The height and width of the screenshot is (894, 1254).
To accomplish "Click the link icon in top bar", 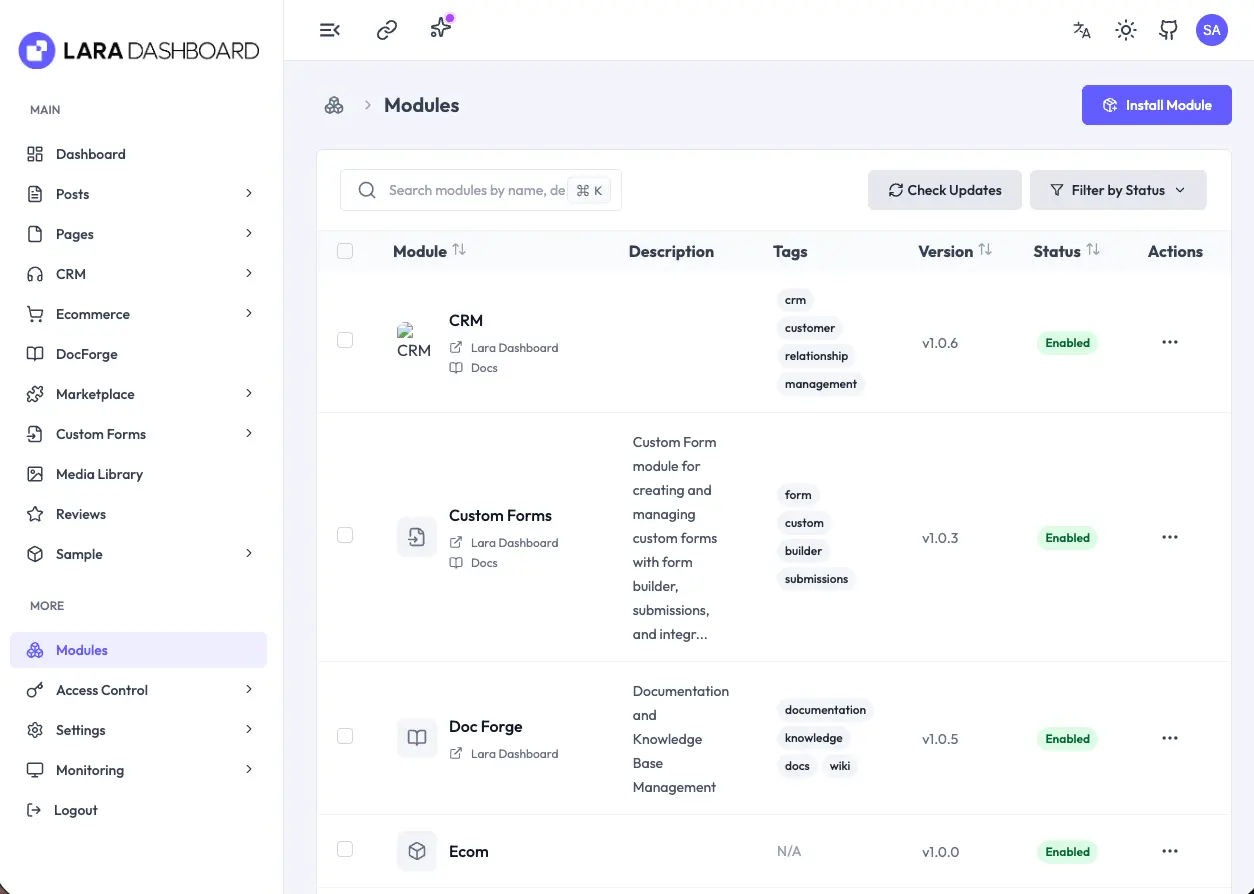I will click(x=387, y=30).
